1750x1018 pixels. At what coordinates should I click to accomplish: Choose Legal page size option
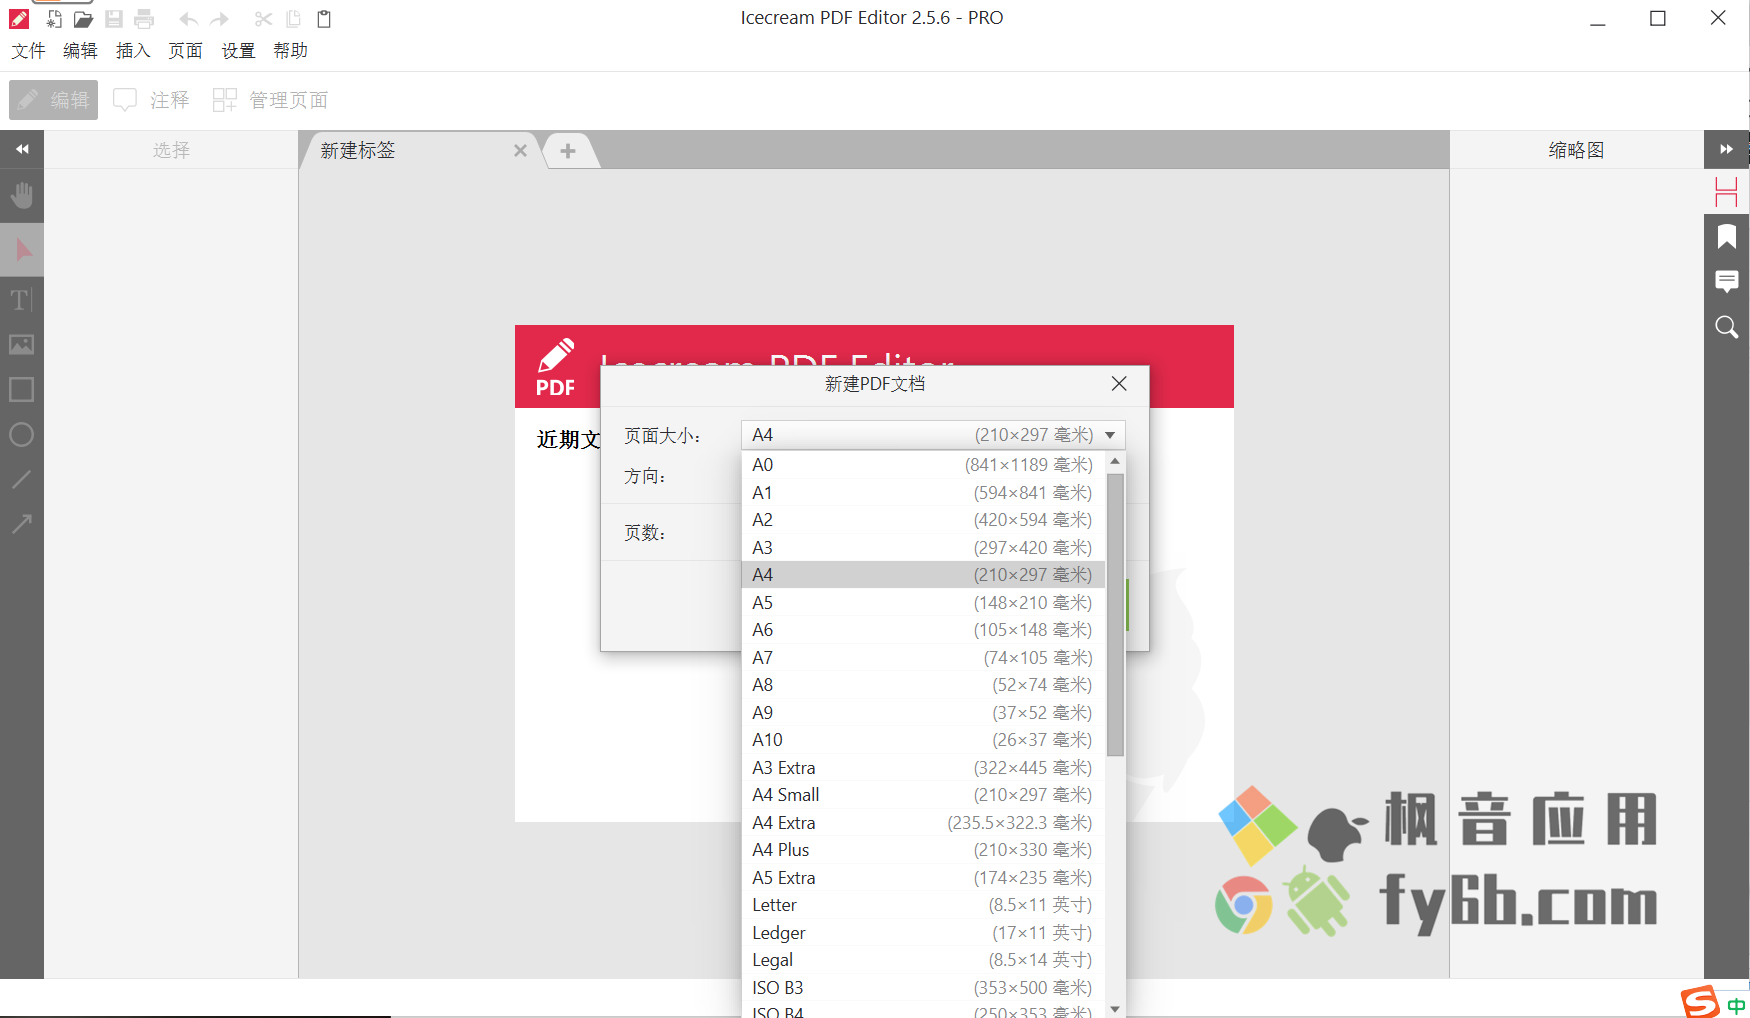coord(923,960)
